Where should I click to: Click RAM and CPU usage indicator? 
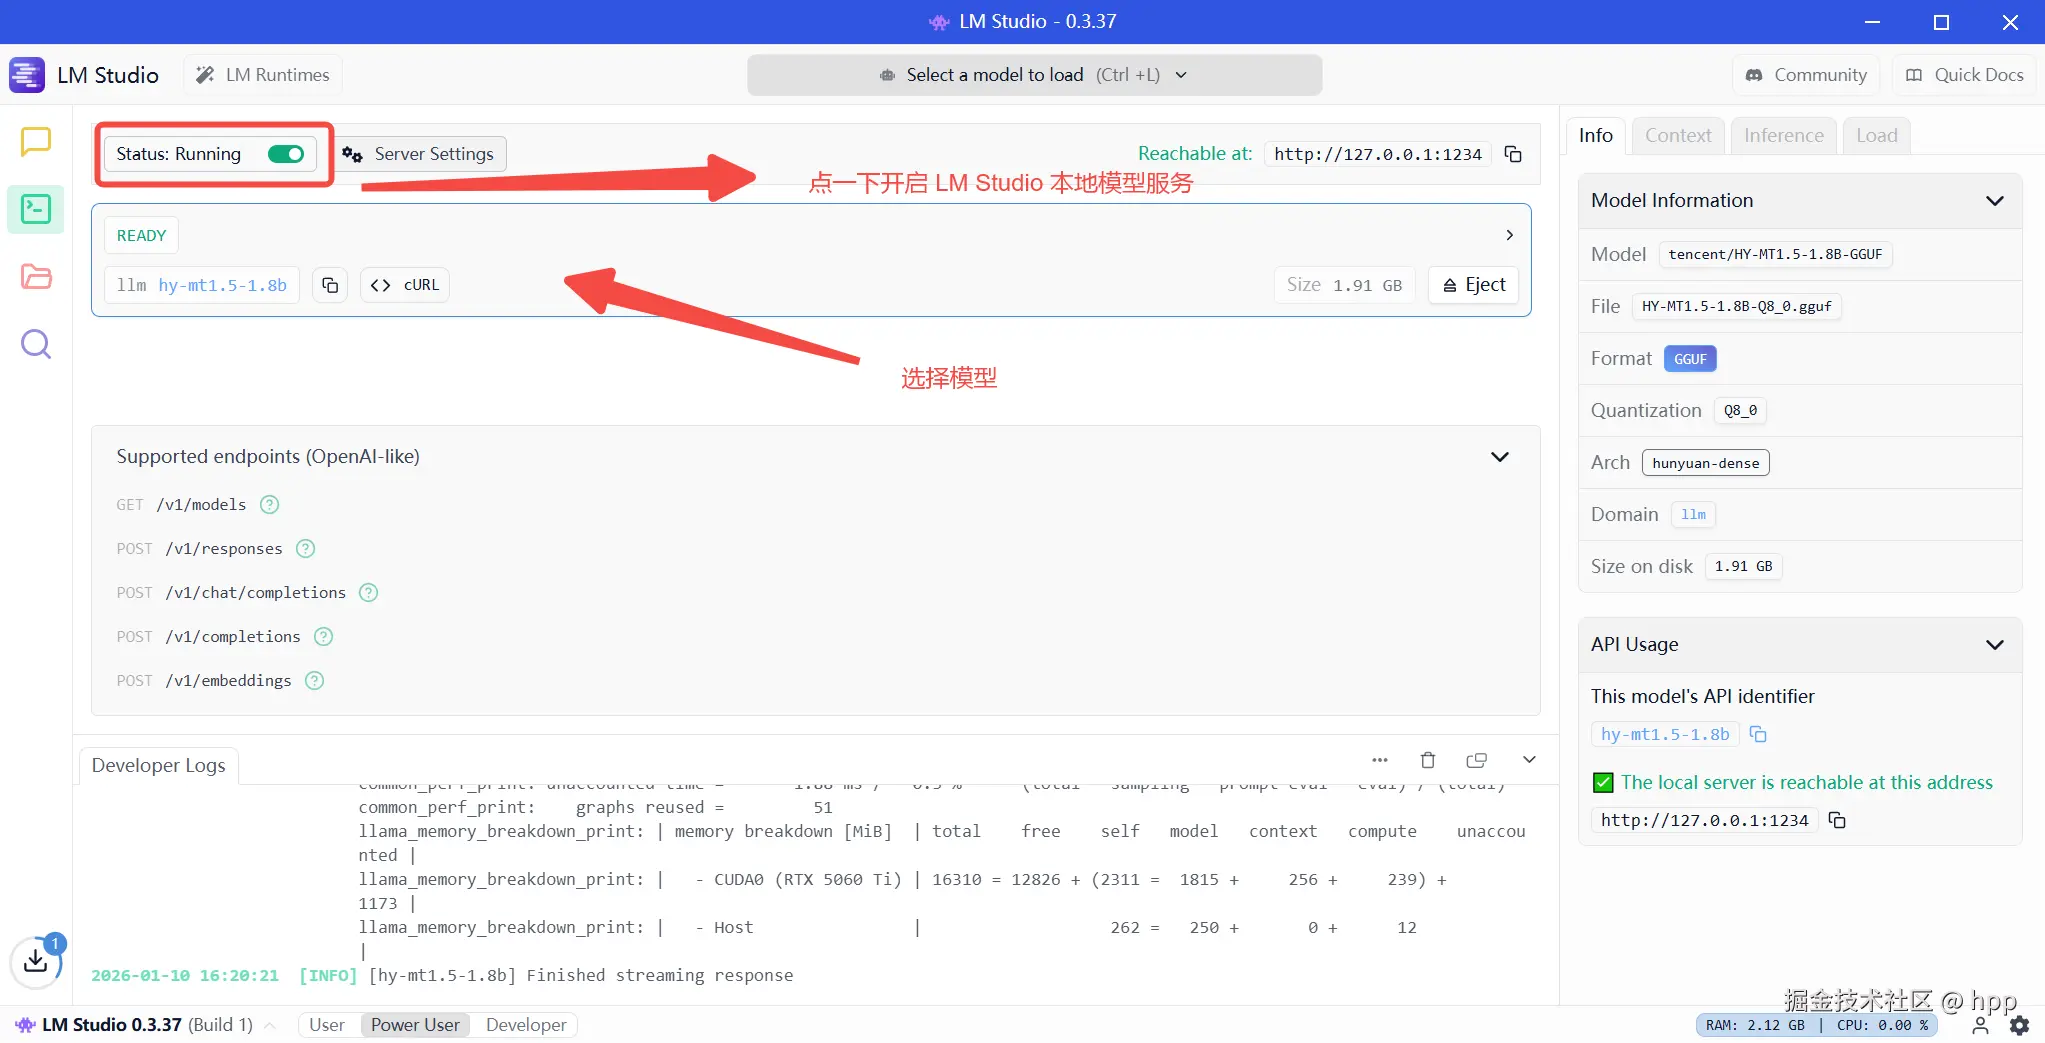point(1816,1025)
